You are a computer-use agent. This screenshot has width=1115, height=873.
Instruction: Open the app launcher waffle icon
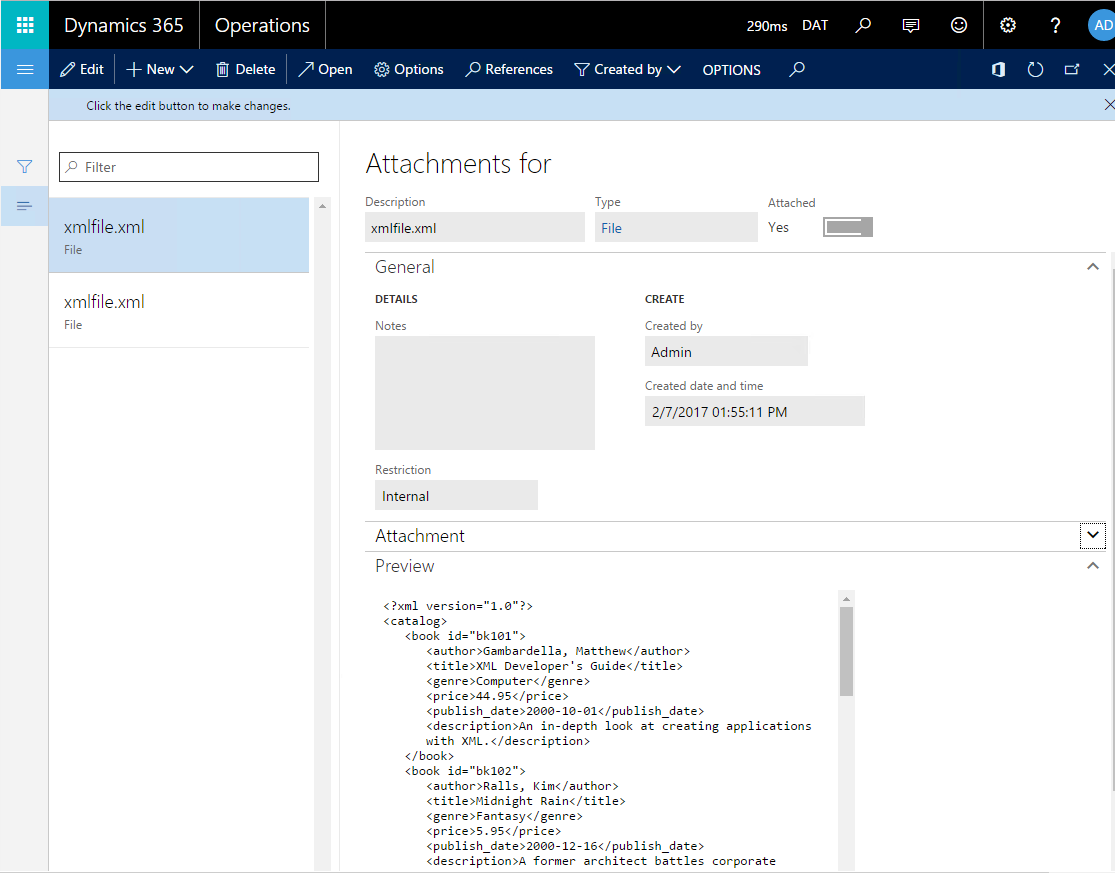point(25,25)
